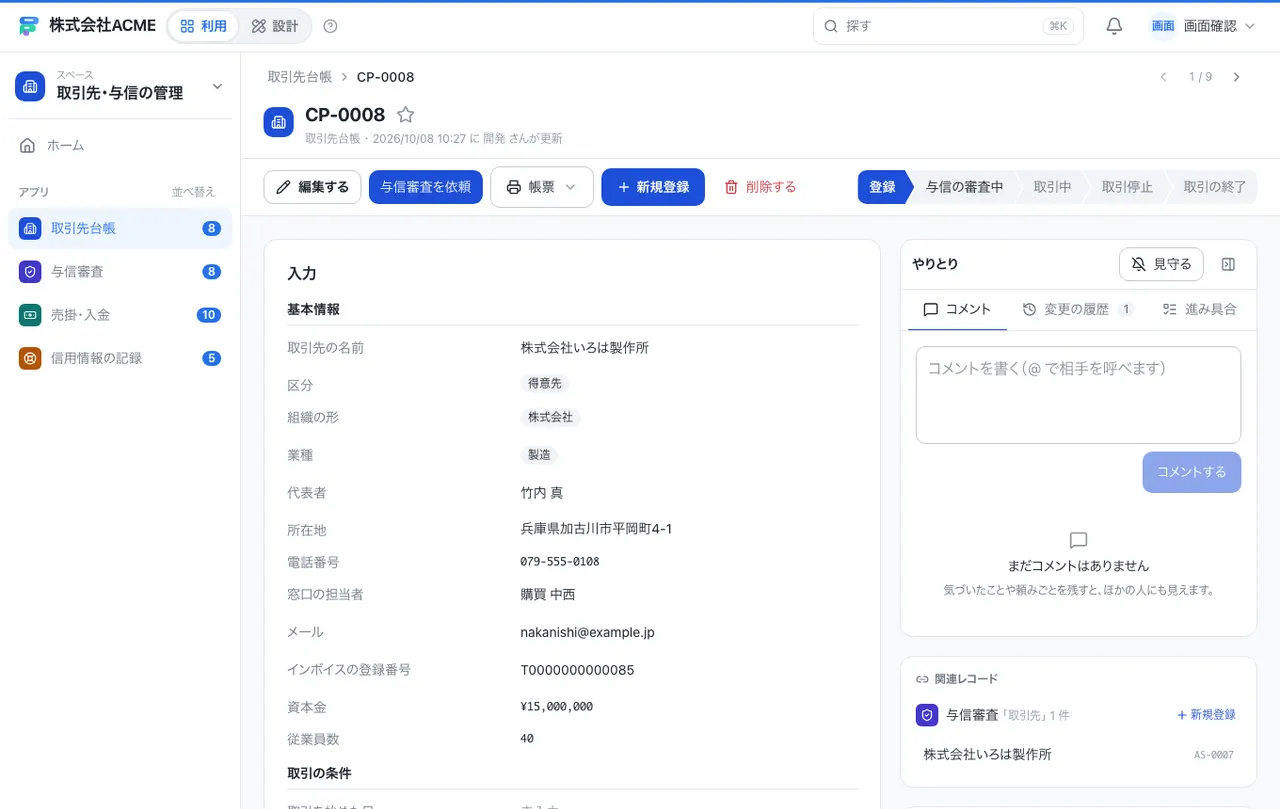1280x809 pixels.
Task: Switch to 利用 mode
Action: pyautogui.click(x=204, y=26)
